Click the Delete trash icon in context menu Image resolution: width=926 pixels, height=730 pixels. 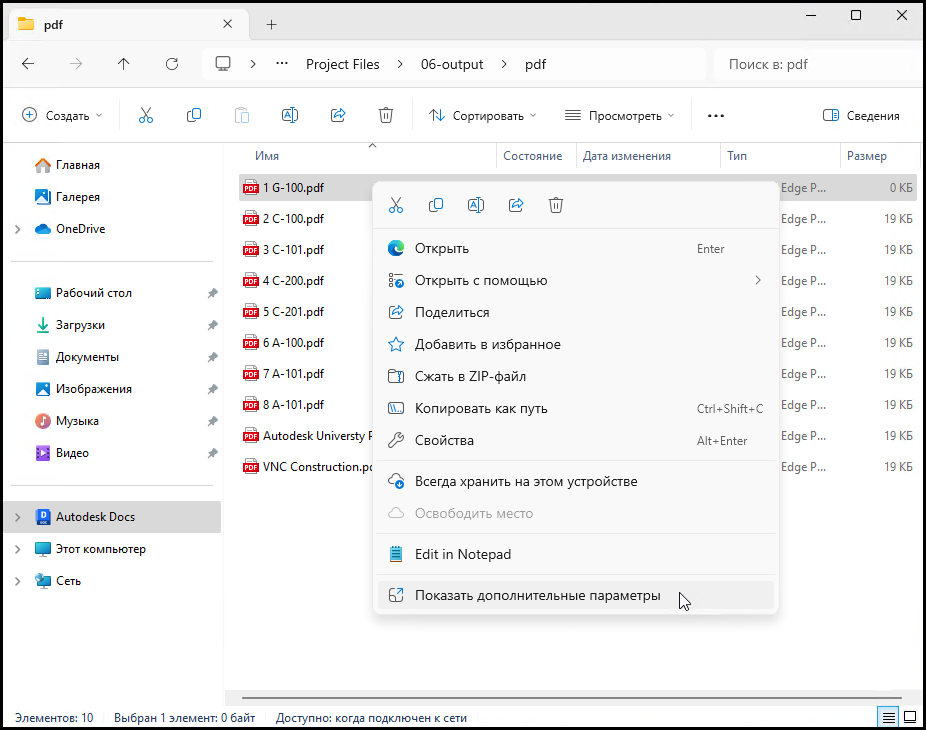click(556, 206)
